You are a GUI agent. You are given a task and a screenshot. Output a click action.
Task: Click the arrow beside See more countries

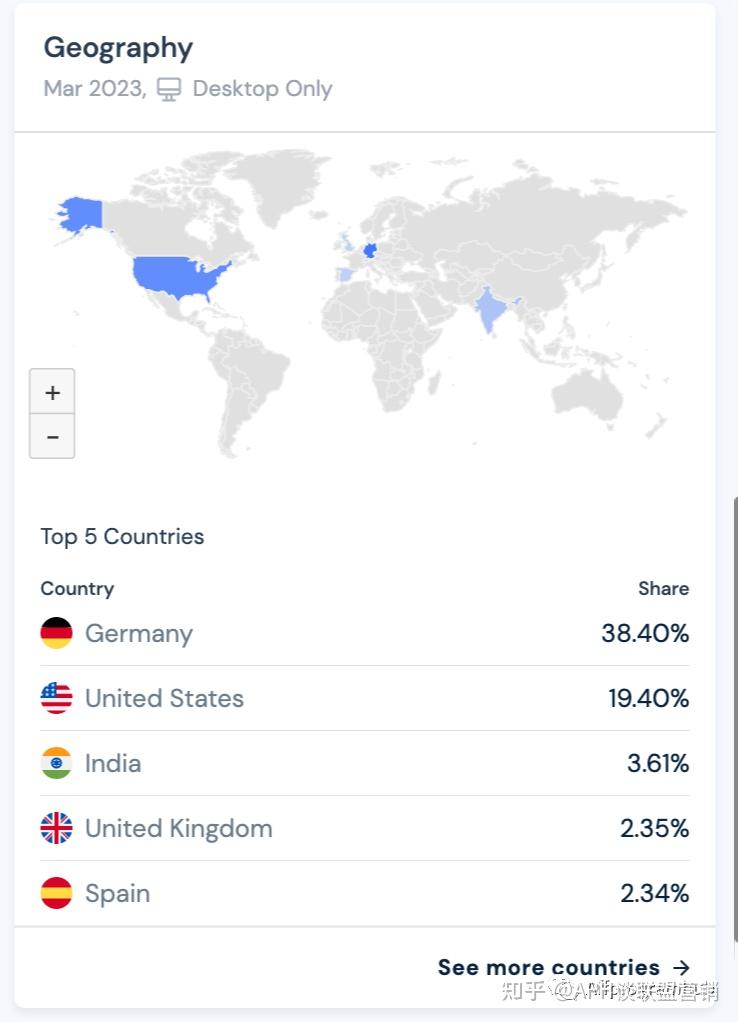pos(681,967)
